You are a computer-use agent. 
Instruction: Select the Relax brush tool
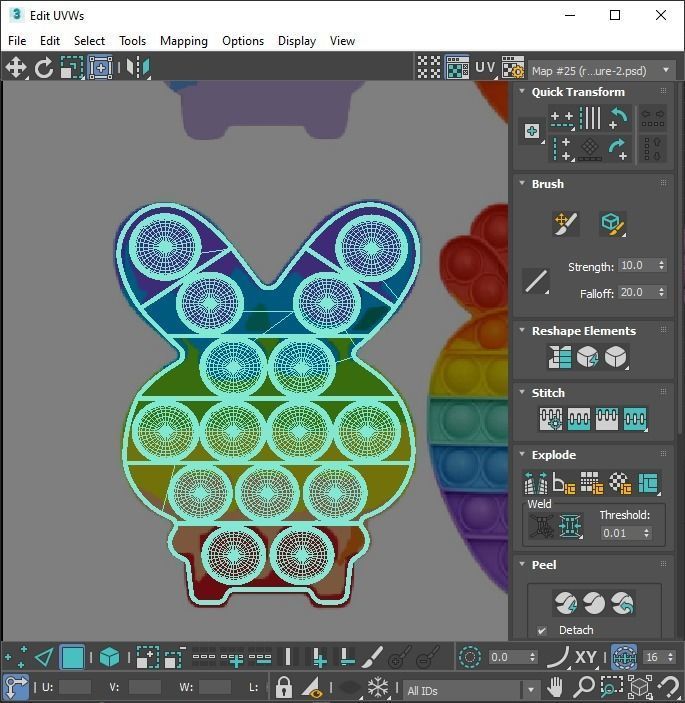(x=612, y=223)
